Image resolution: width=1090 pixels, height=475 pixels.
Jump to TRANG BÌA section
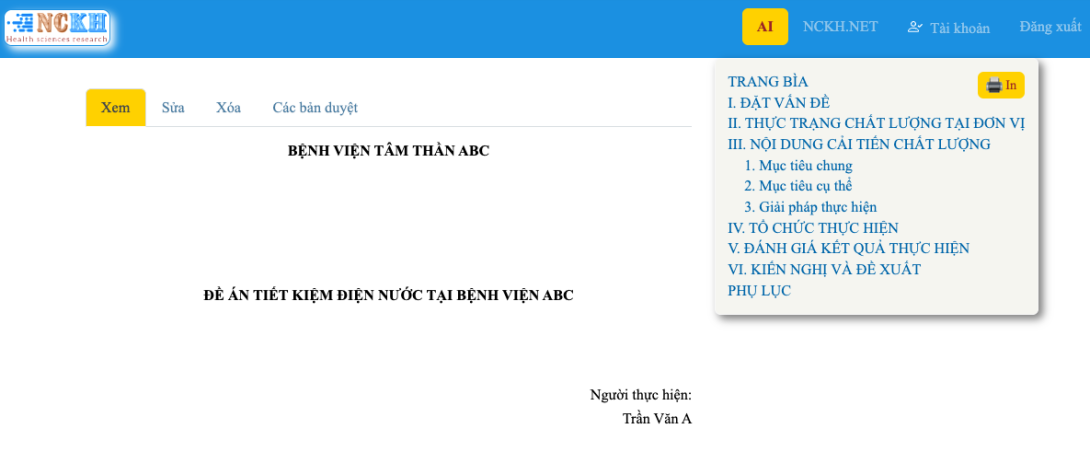coord(767,81)
